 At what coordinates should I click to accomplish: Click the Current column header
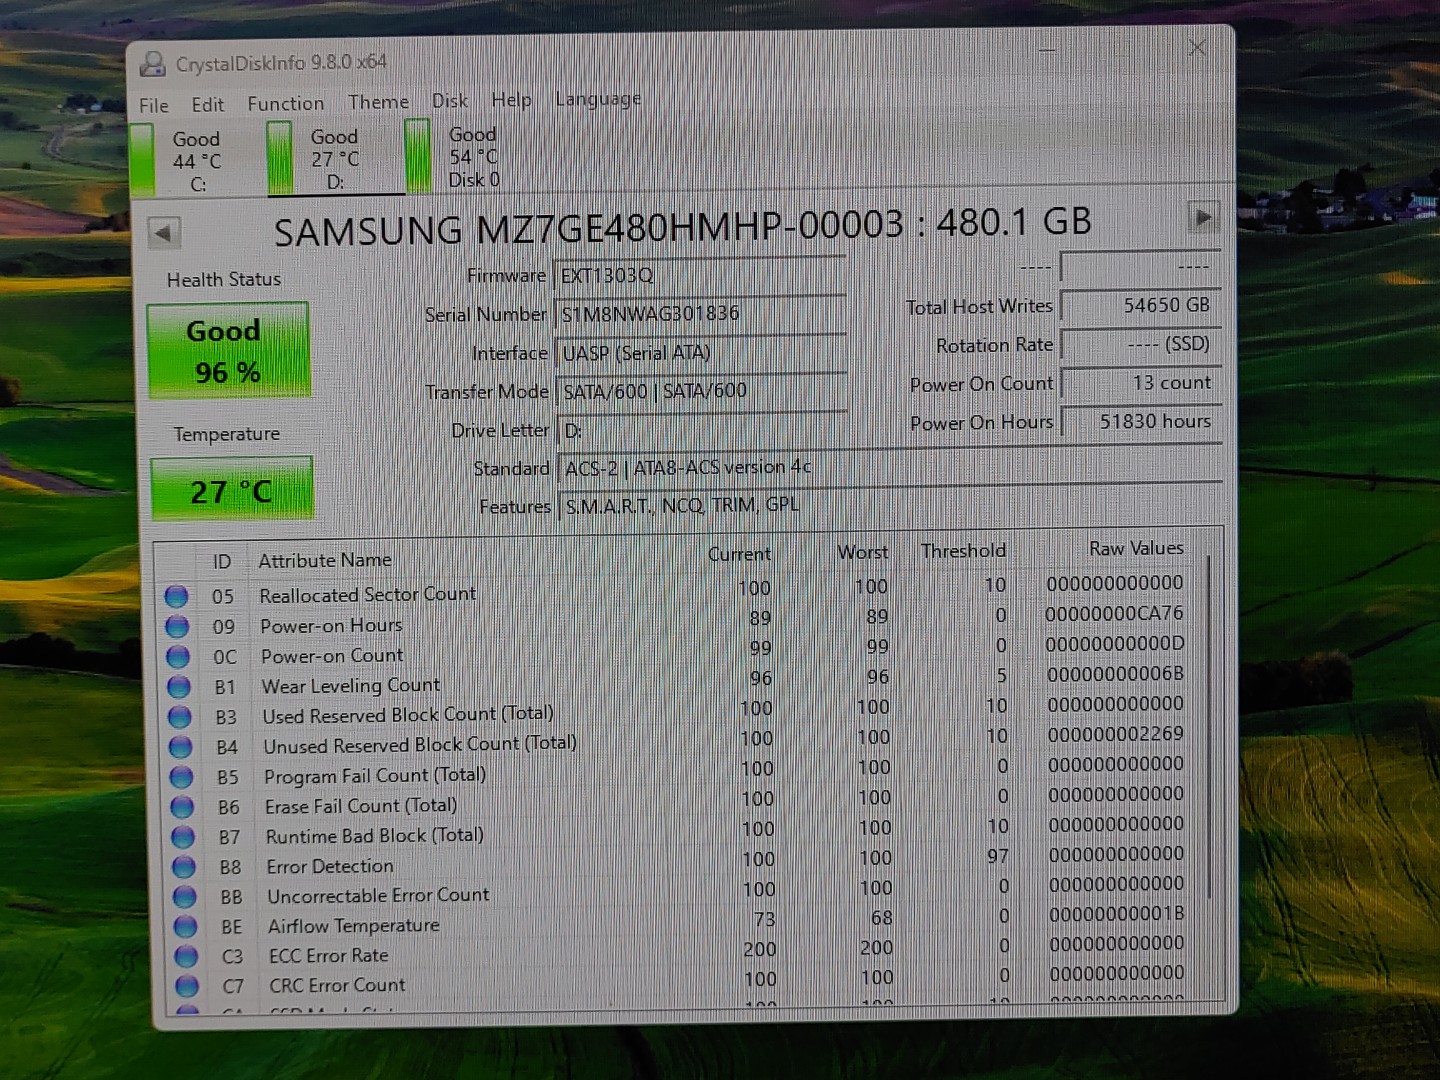point(739,554)
